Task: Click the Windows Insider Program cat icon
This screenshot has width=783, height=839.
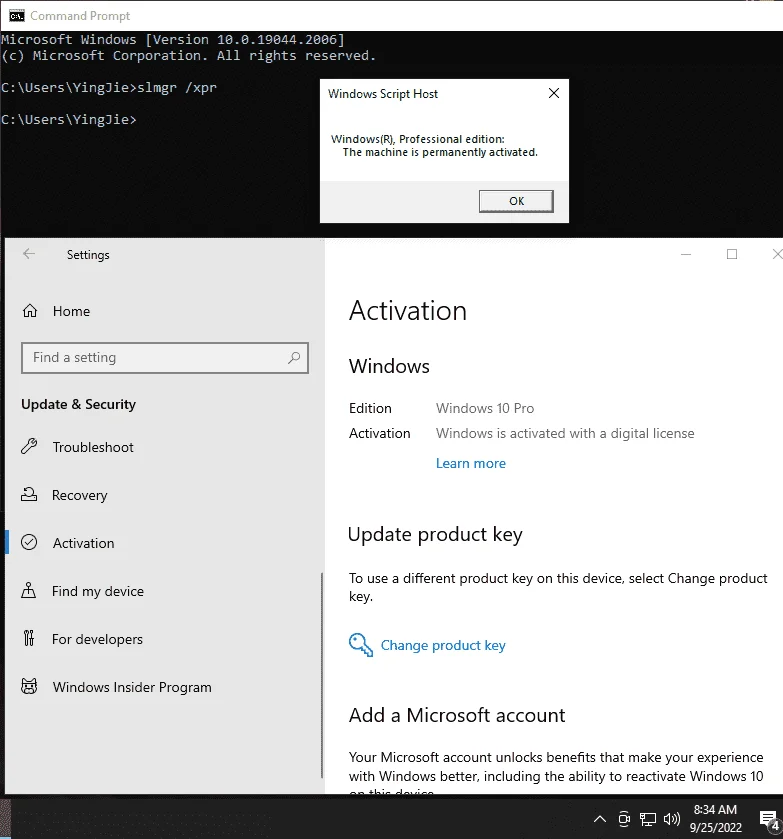Action: point(29,686)
